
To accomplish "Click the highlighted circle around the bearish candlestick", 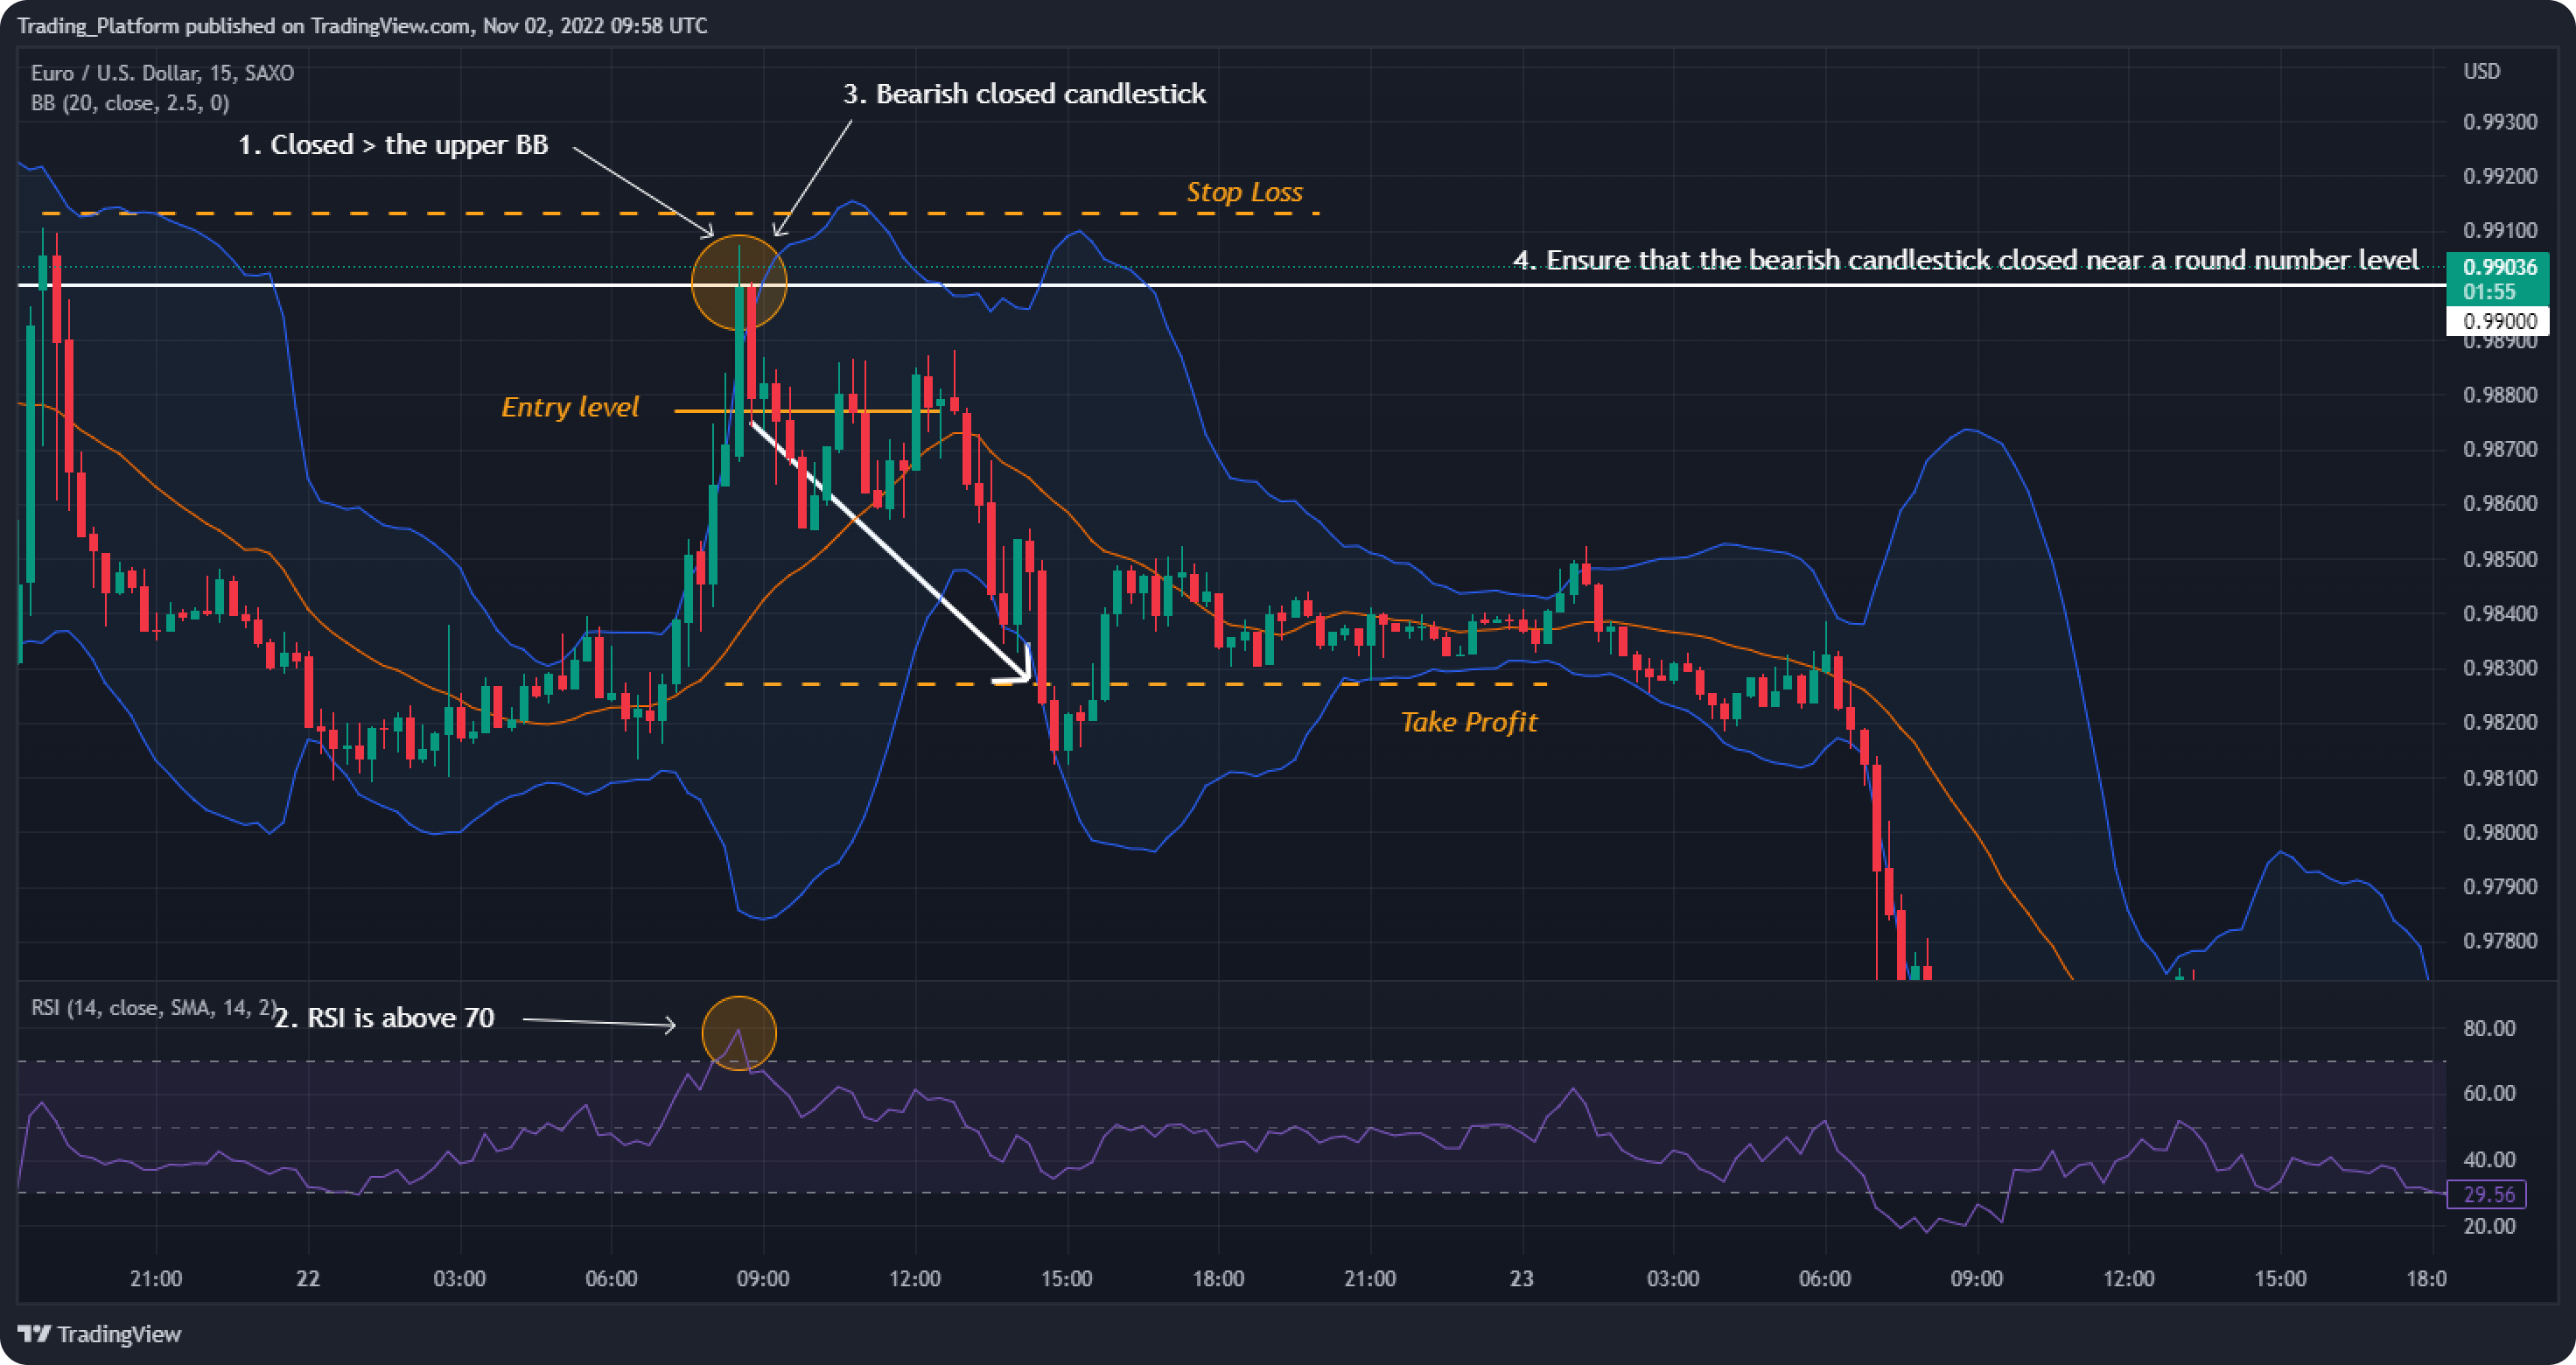I will 740,283.
